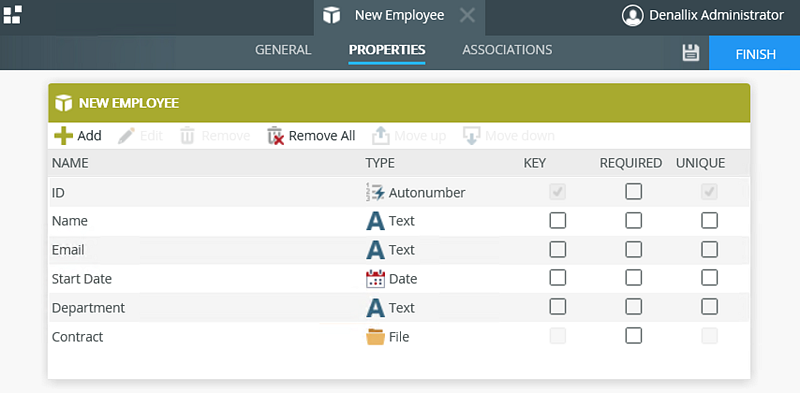Click the folder File icon for Contract
This screenshot has height=393, width=800.
(x=376, y=337)
